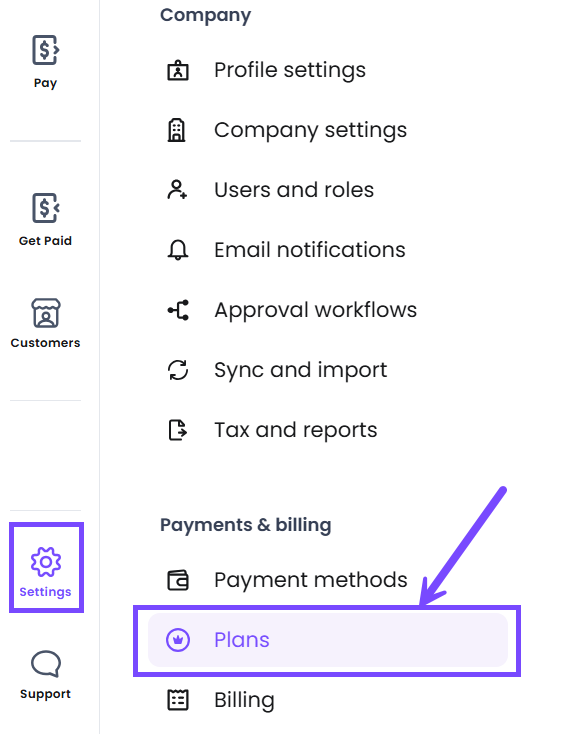Go to Company settings
Viewport: 574px width, 734px height.
click(x=311, y=130)
